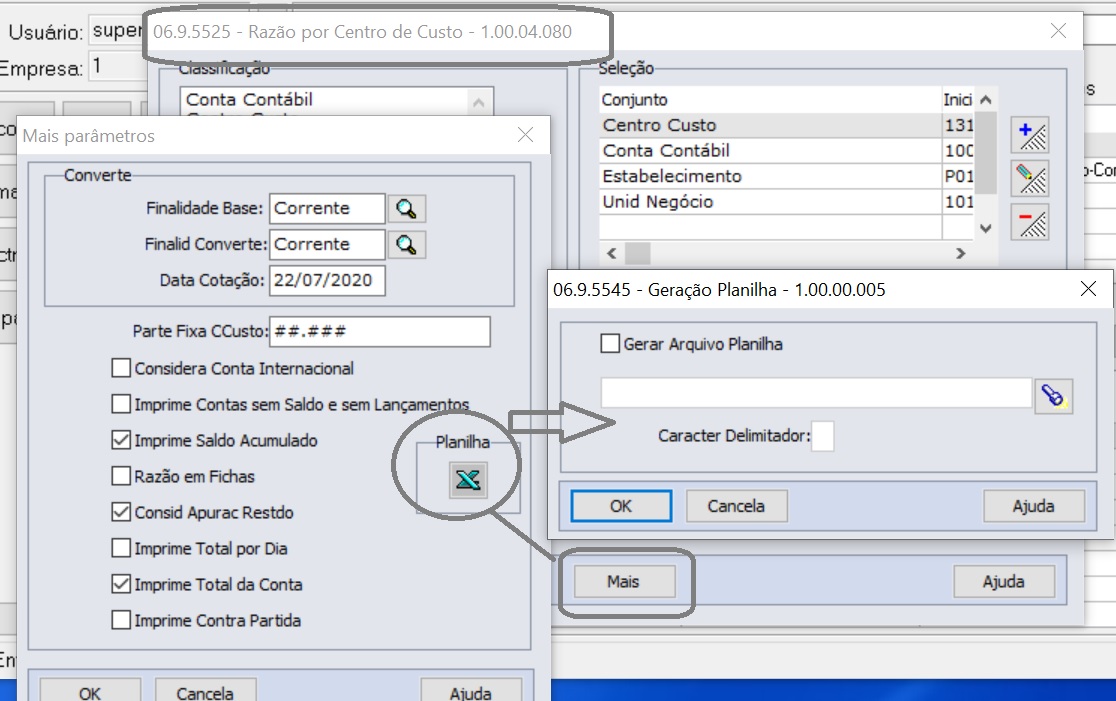Click the Empresa input field
Screen dimensions: 1116x701
click(x=117, y=66)
